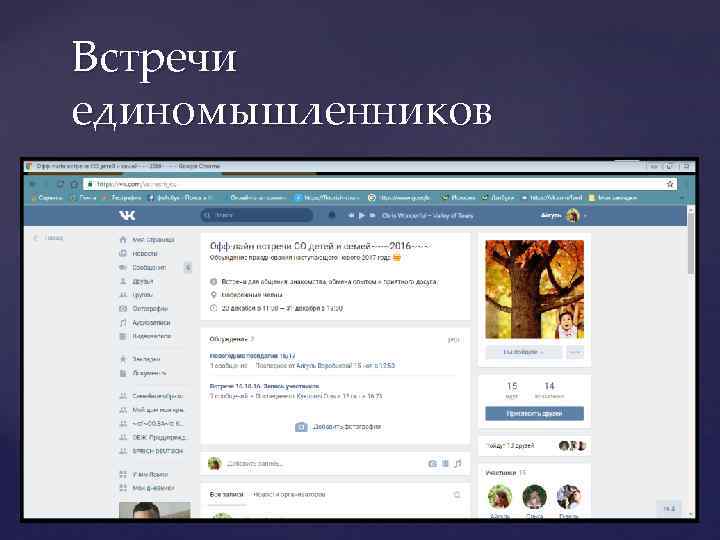
Task: Open Сообщения menu item
Action: pyautogui.click(x=149, y=267)
